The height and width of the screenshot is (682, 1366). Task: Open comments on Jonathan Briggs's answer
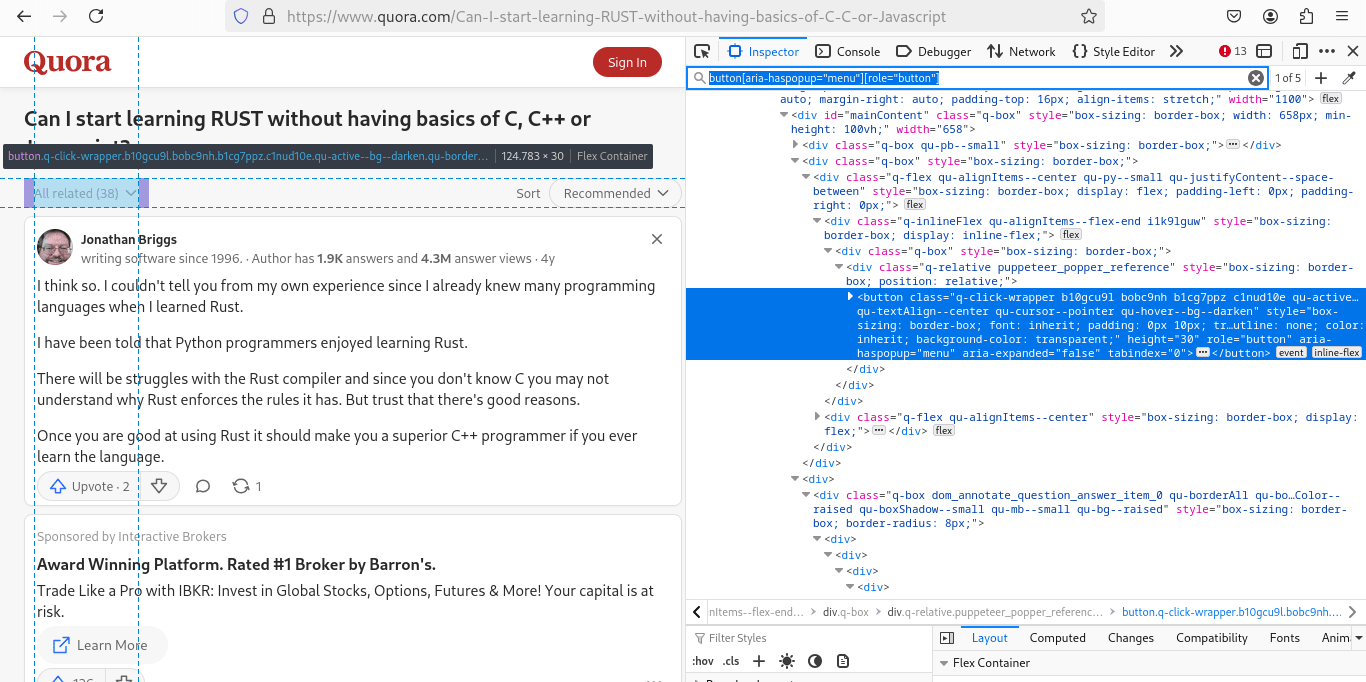pyautogui.click(x=203, y=486)
